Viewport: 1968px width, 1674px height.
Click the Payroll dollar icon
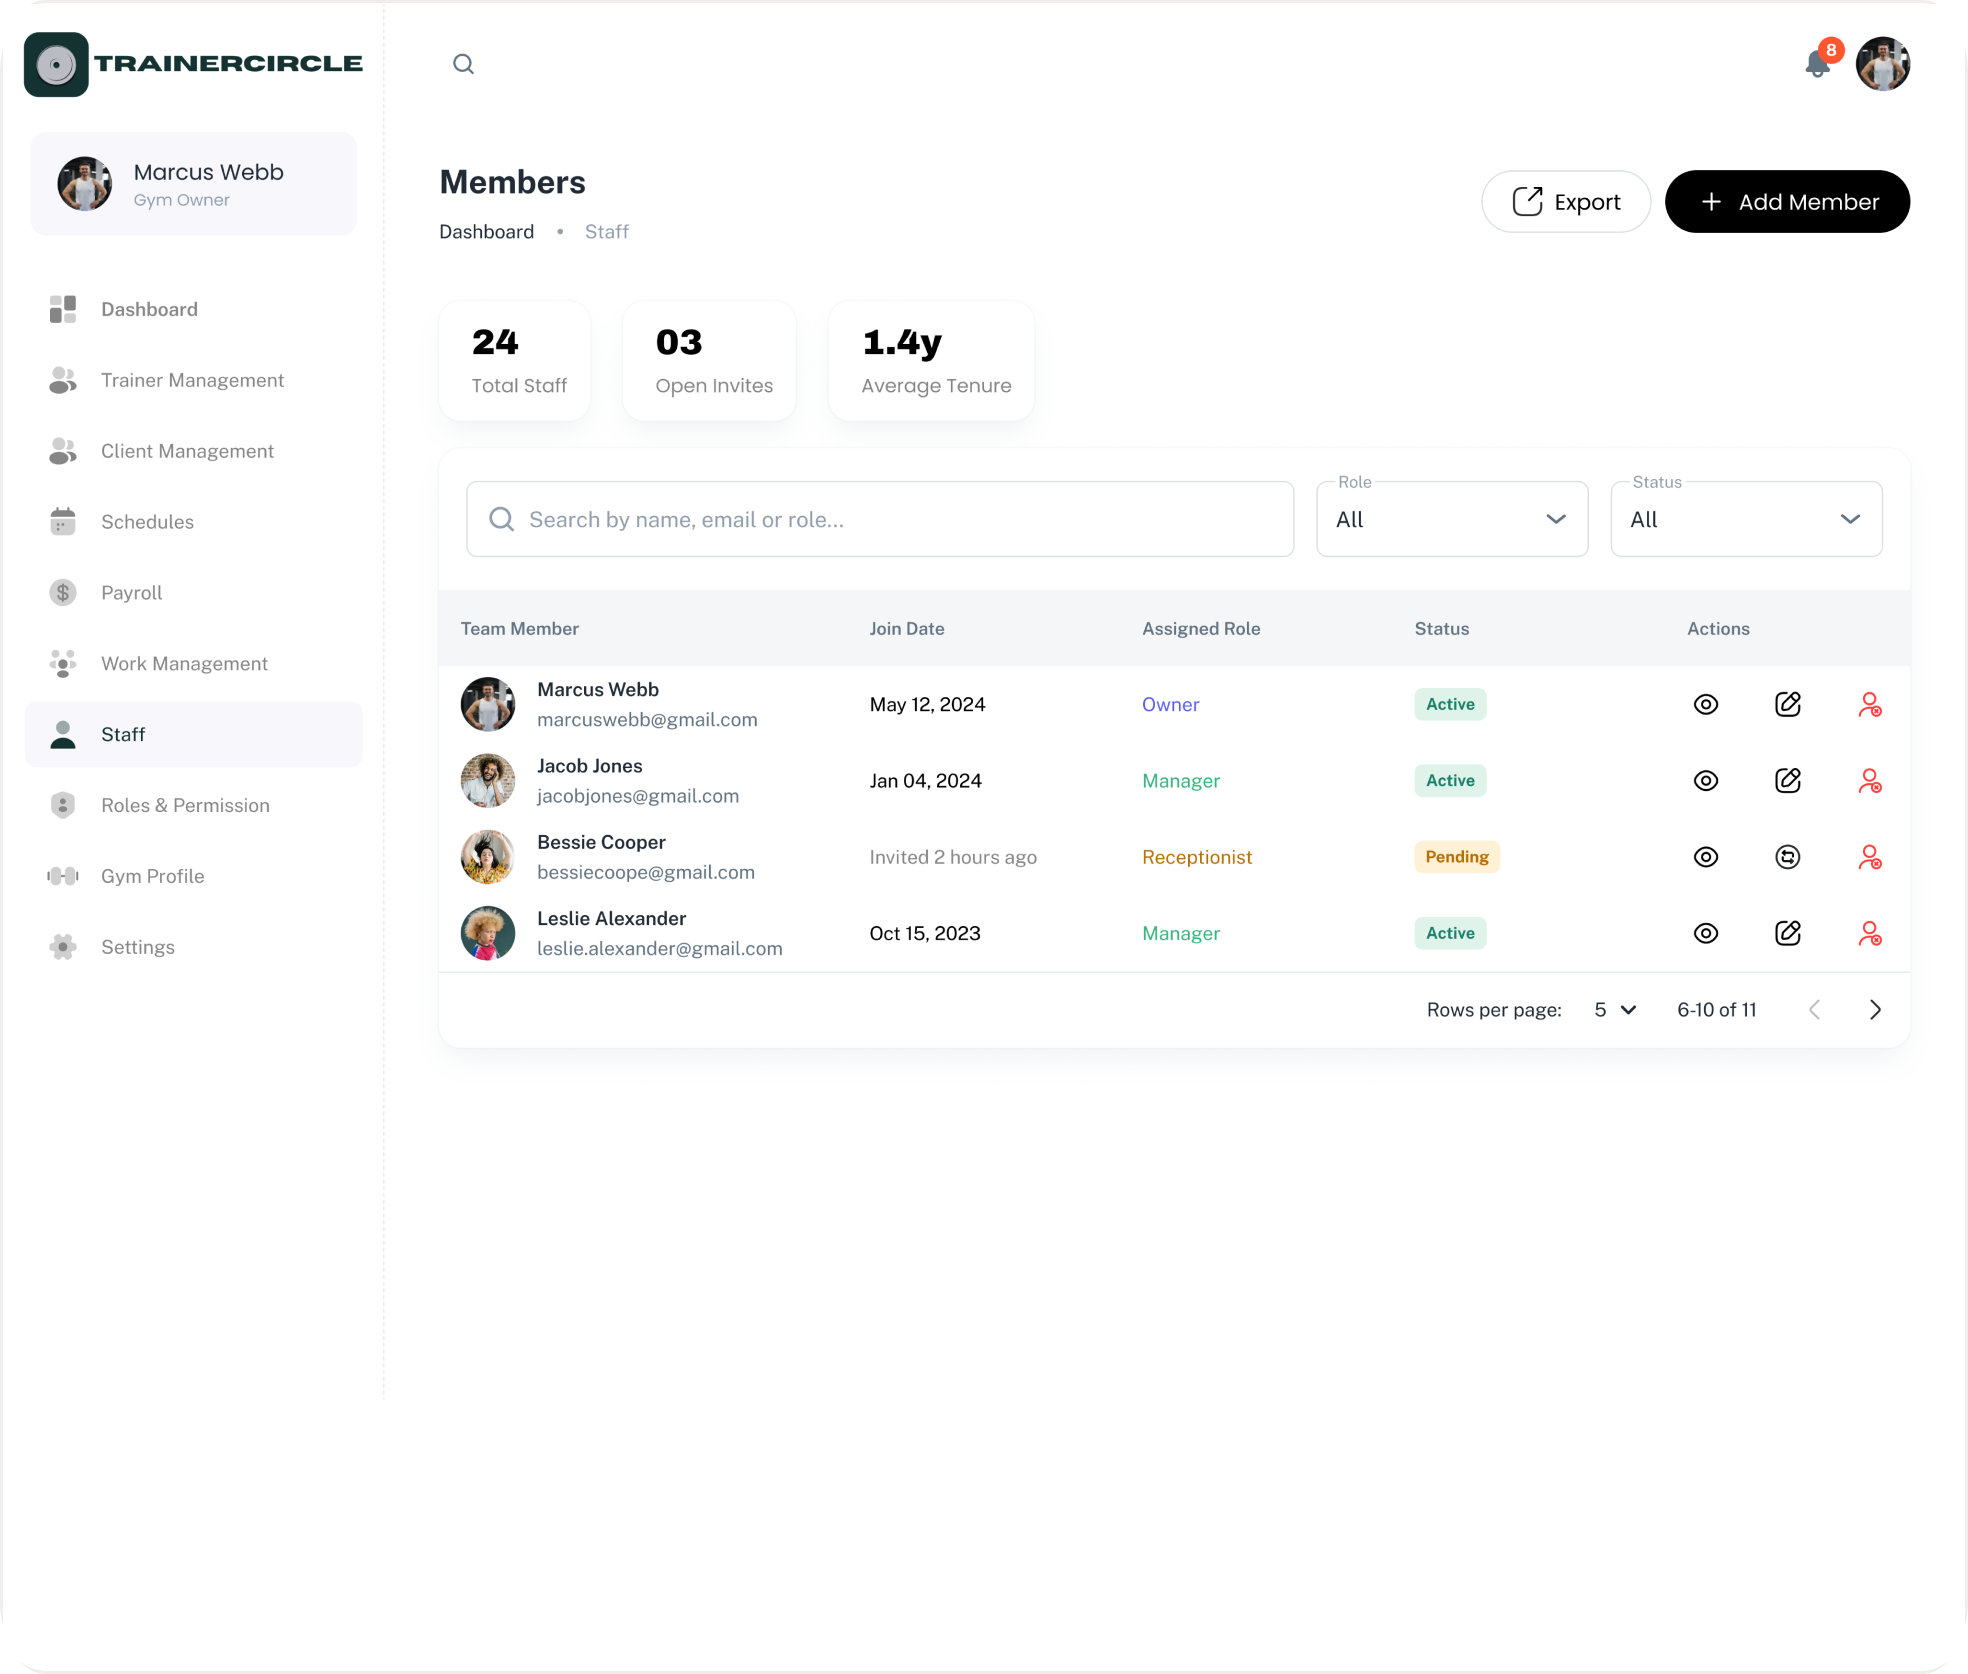pos(63,593)
